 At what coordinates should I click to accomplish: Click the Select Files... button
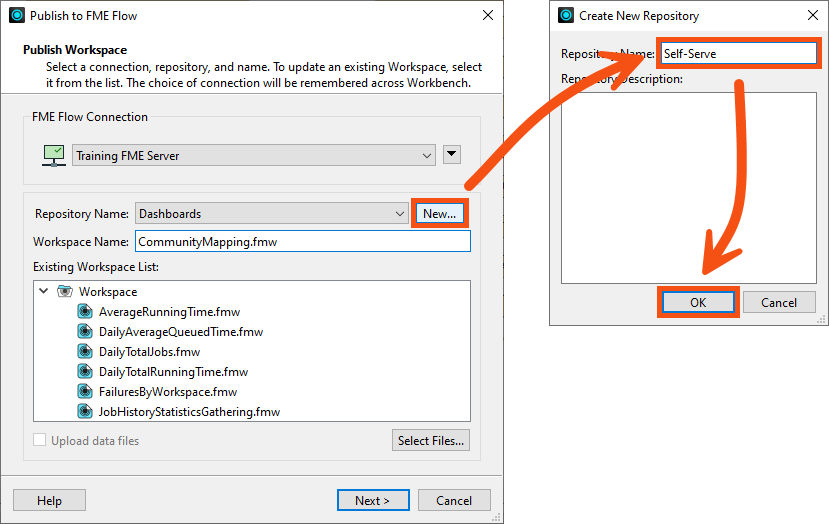click(x=431, y=440)
